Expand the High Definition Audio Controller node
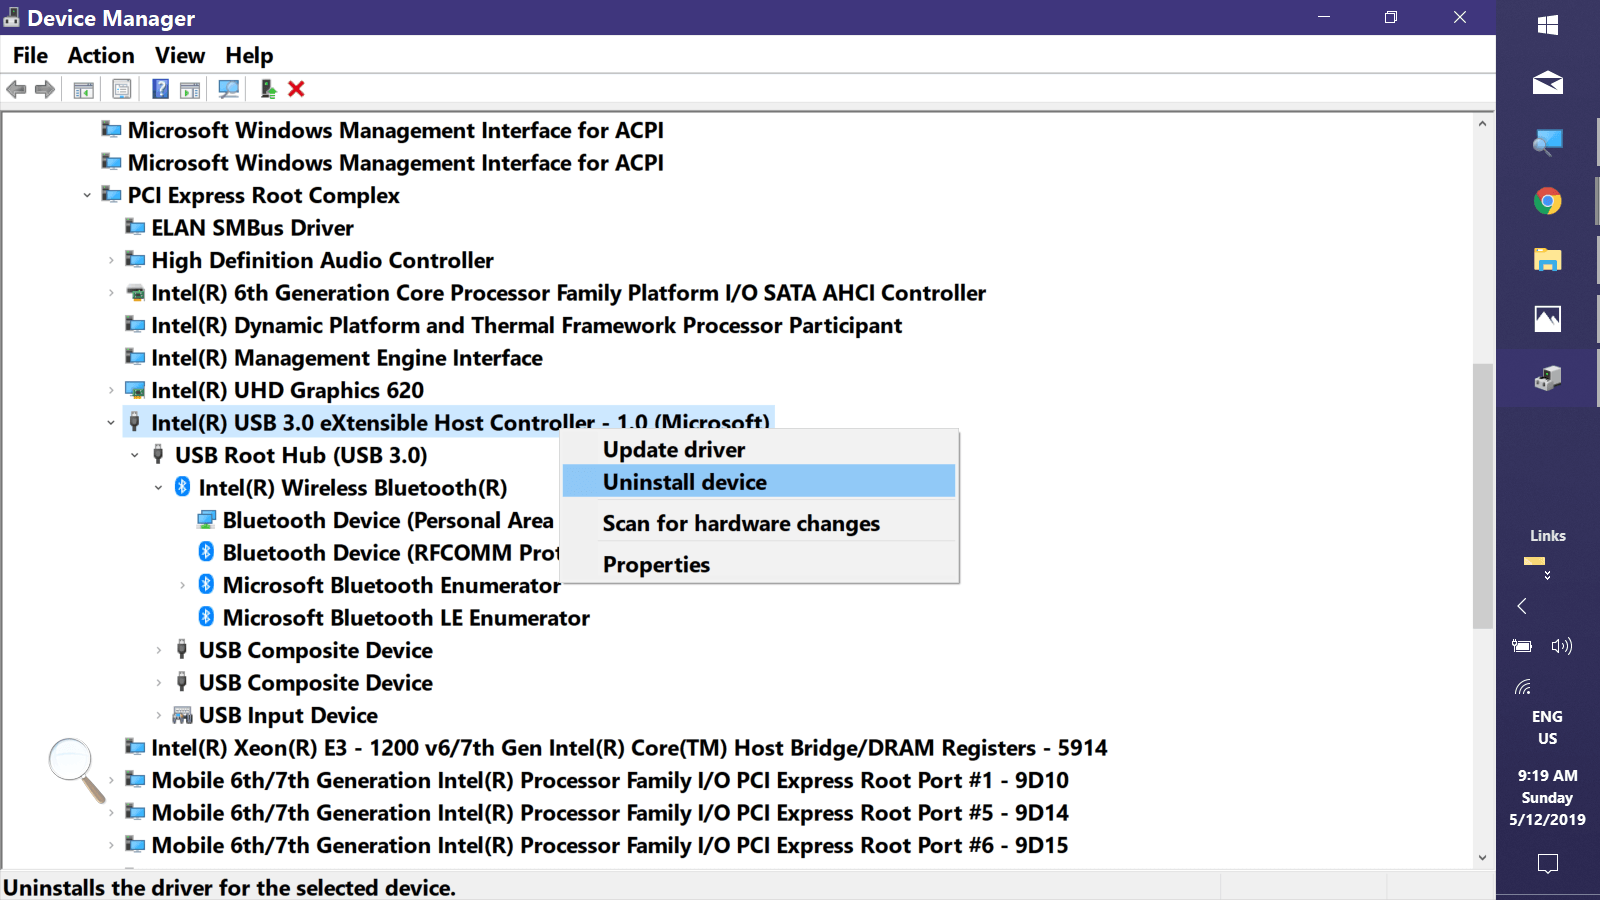This screenshot has height=900, width=1600. click(111, 261)
